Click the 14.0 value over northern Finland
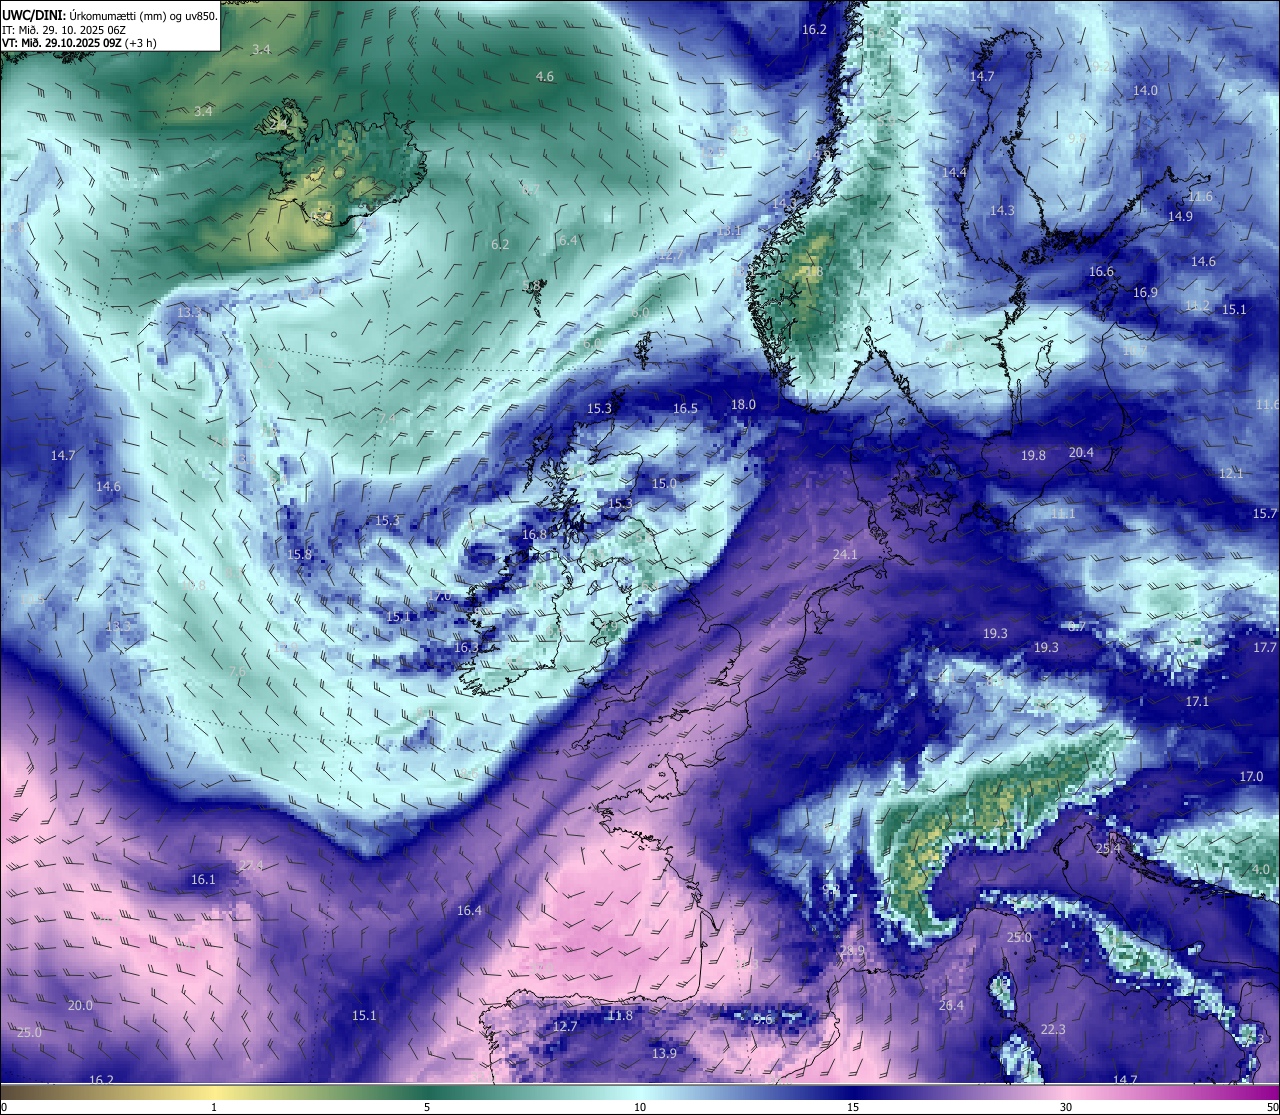Viewport: 1280px width, 1115px height. point(1145,91)
